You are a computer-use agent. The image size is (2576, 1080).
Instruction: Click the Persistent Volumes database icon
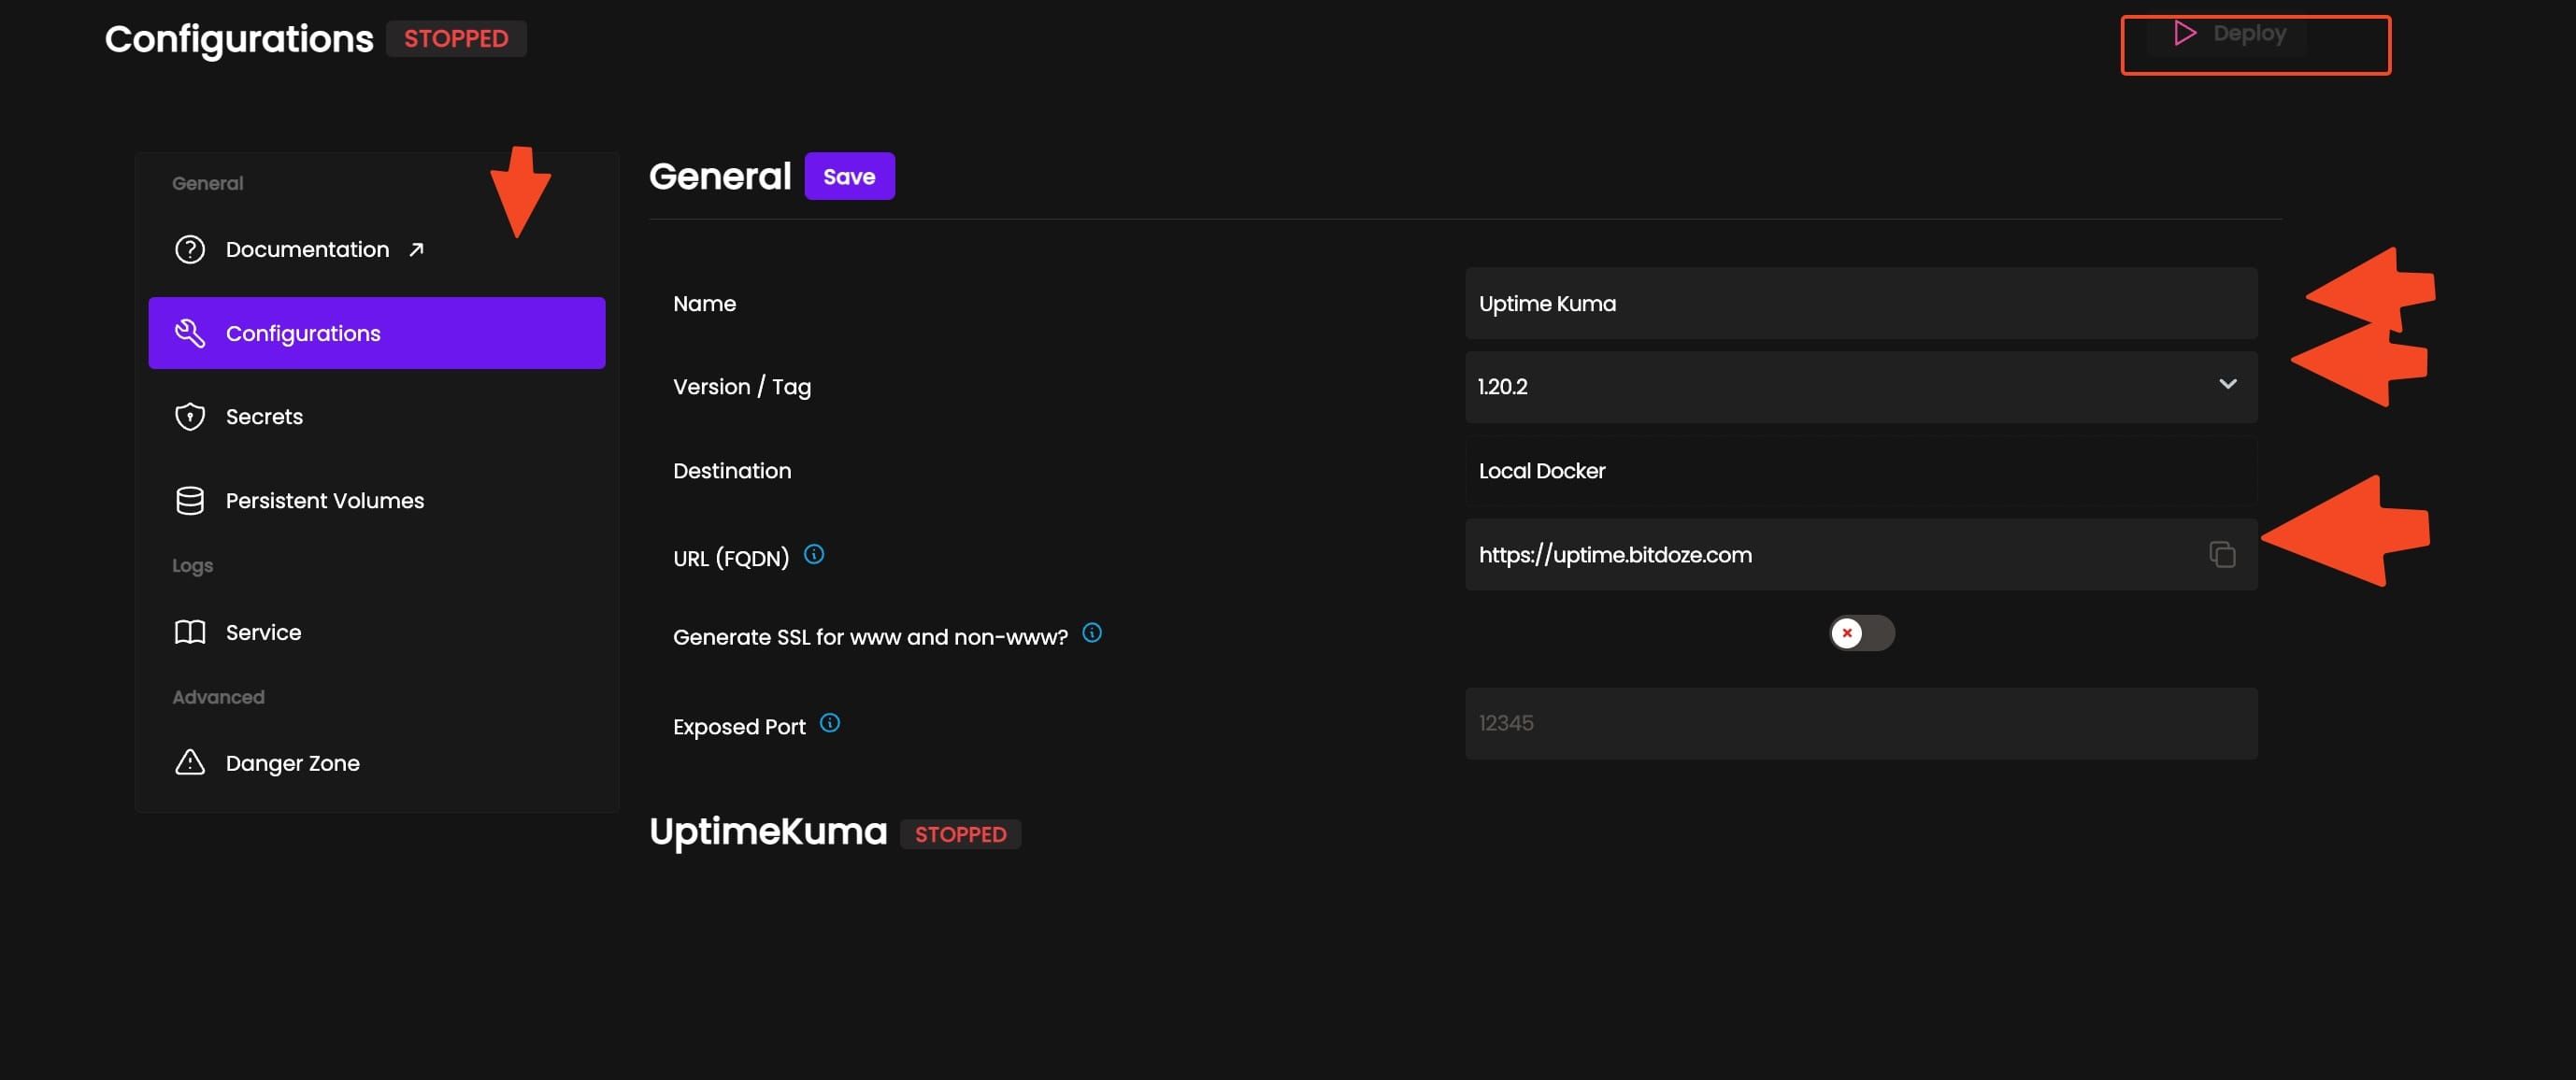(x=190, y=500)
